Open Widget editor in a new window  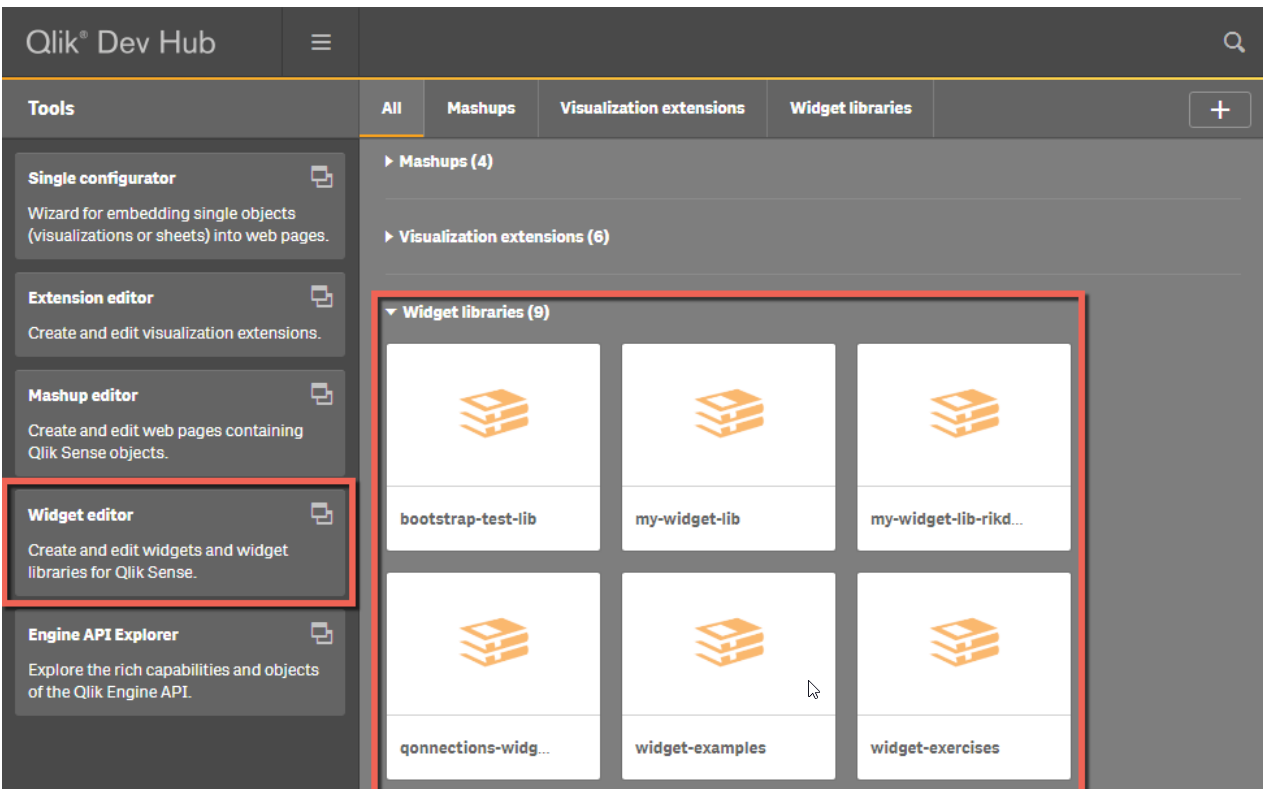pyautogui.click(x=322, y=513)
